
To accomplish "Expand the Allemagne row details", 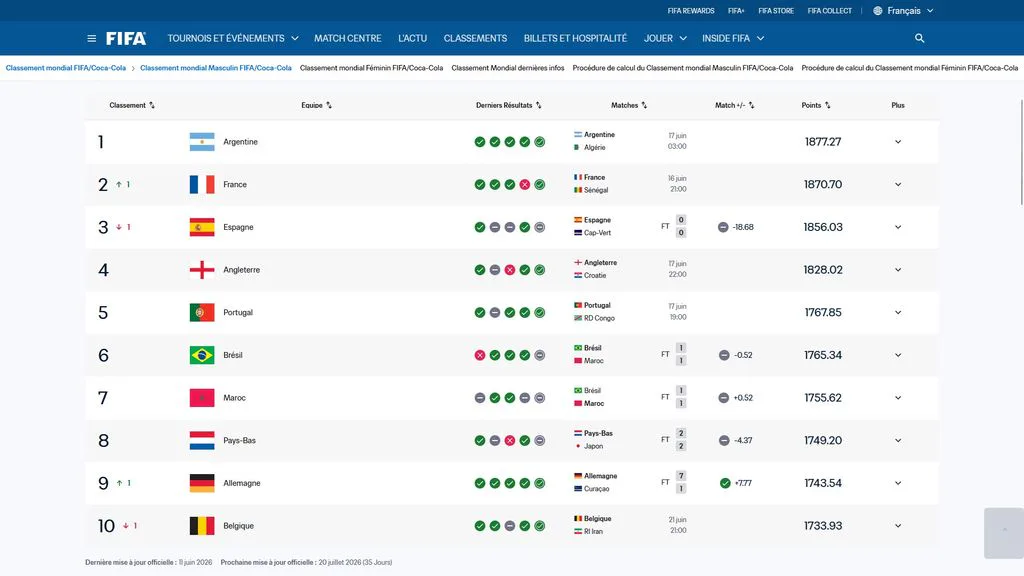I will [x=898, y=483].
